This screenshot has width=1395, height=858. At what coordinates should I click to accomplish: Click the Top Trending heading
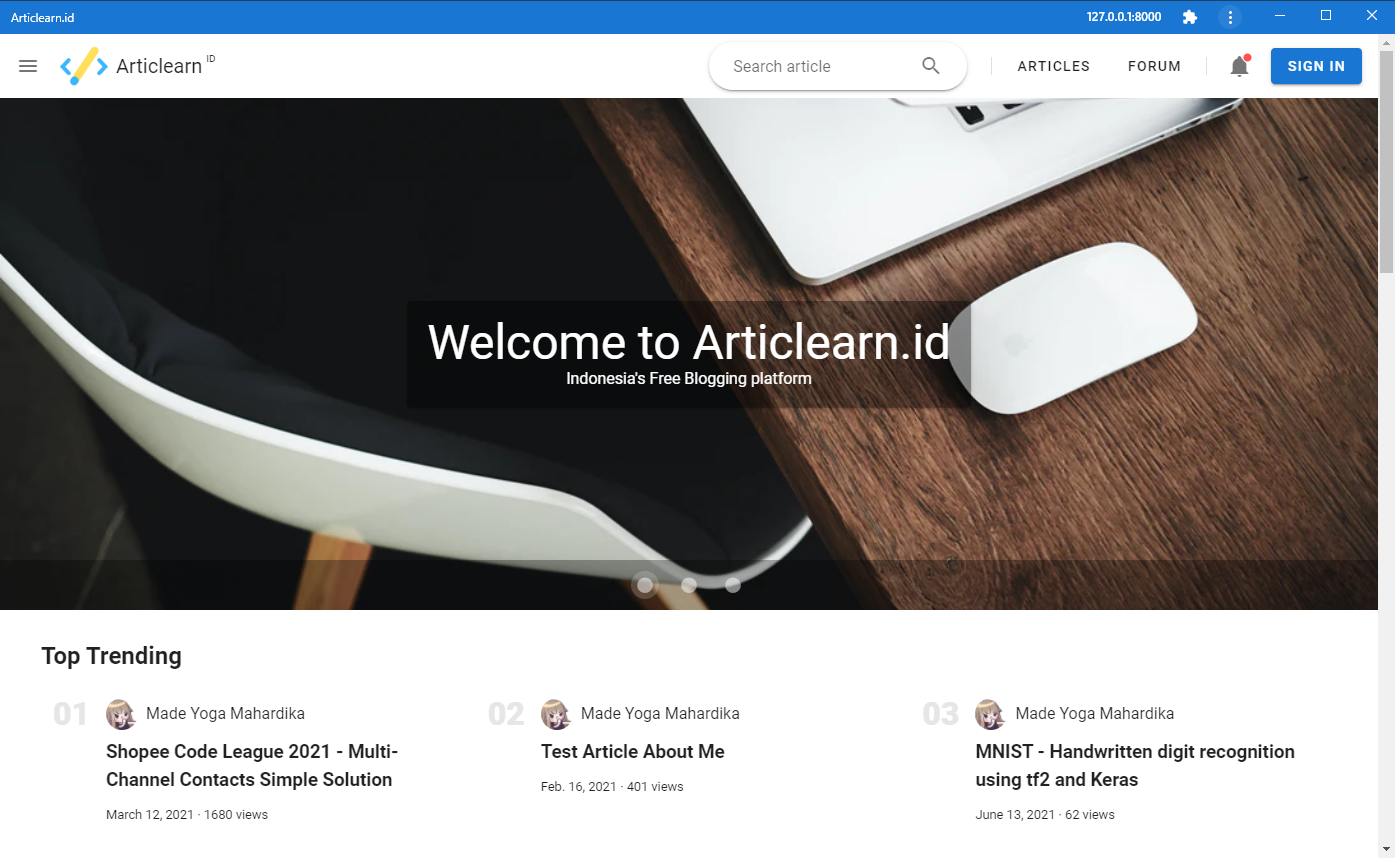[x=111, y=656]
